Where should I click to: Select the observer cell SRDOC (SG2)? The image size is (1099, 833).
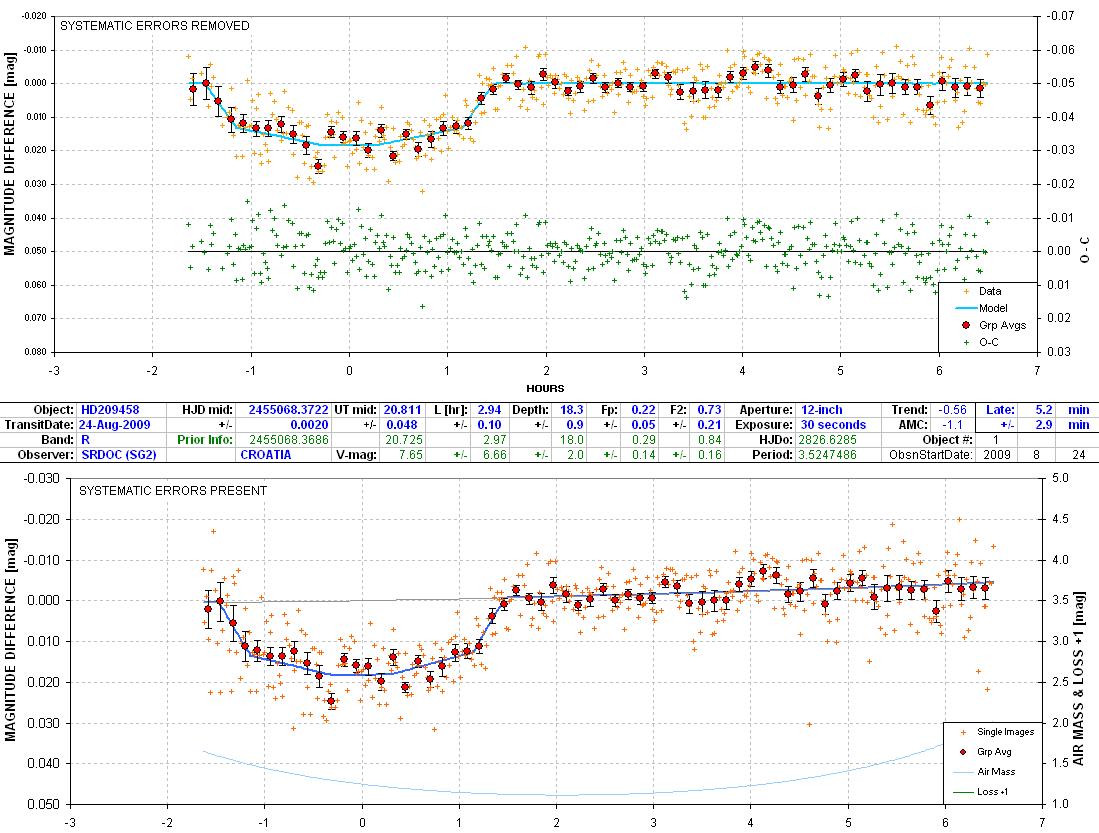[118, 454]
